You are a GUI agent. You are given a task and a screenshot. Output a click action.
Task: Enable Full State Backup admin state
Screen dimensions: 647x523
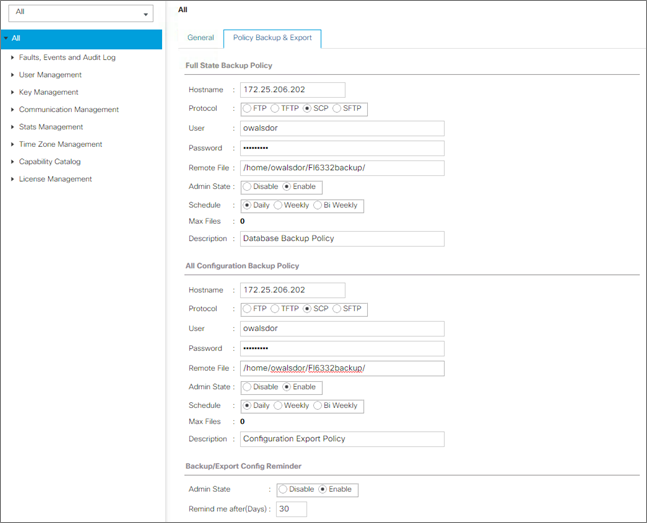click(x=287, y=187)
